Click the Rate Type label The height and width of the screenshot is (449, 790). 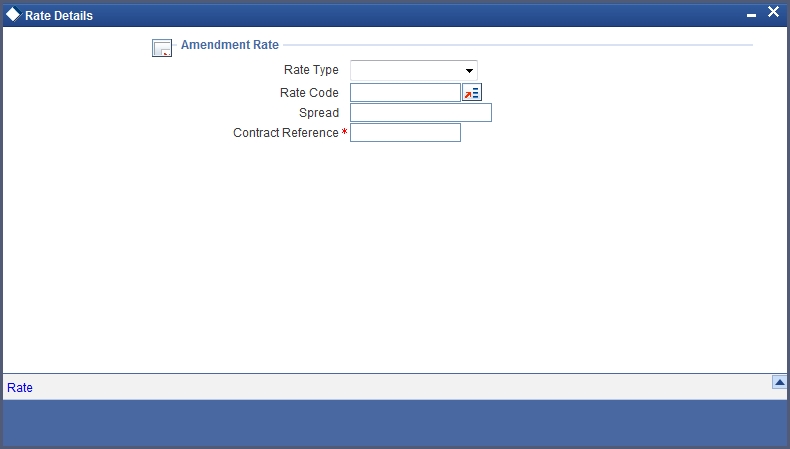click(x=311, y=70)
